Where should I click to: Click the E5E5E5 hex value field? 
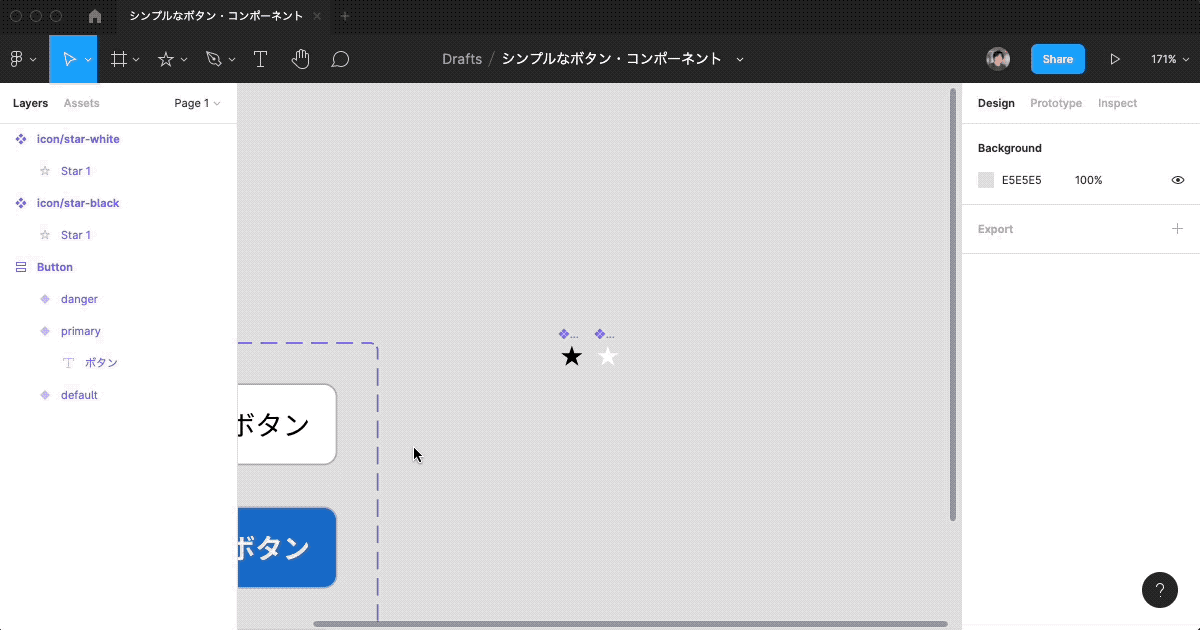(x=1022, y=180)
